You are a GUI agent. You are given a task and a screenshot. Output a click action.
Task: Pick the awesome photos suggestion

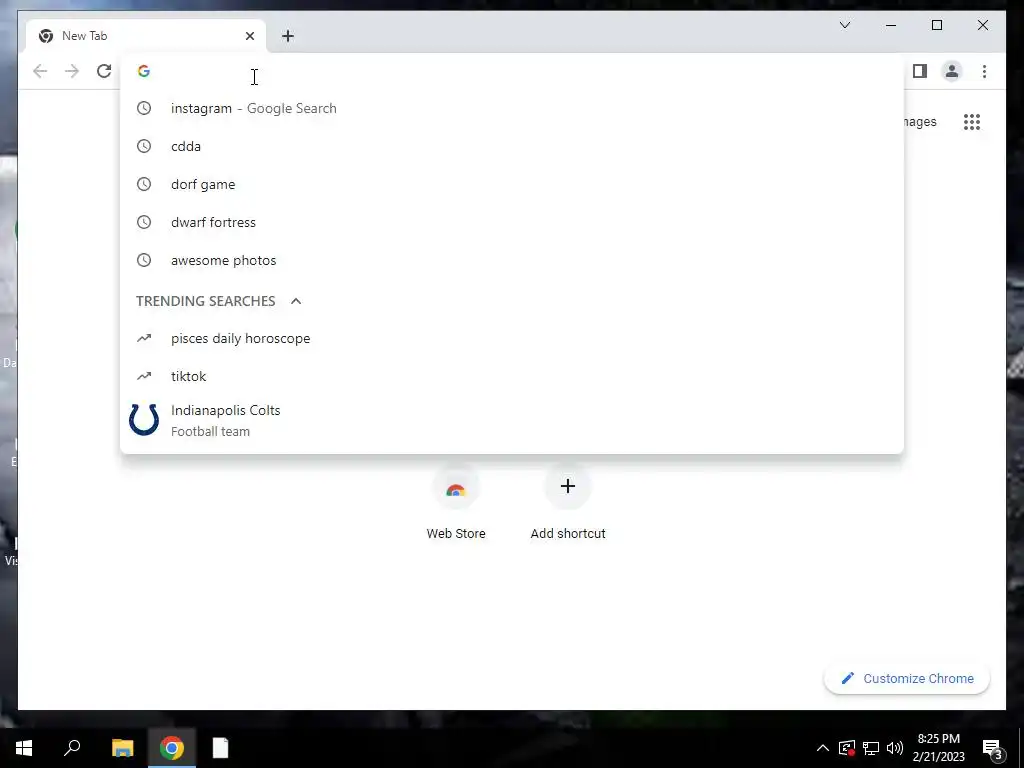(512, 260)
